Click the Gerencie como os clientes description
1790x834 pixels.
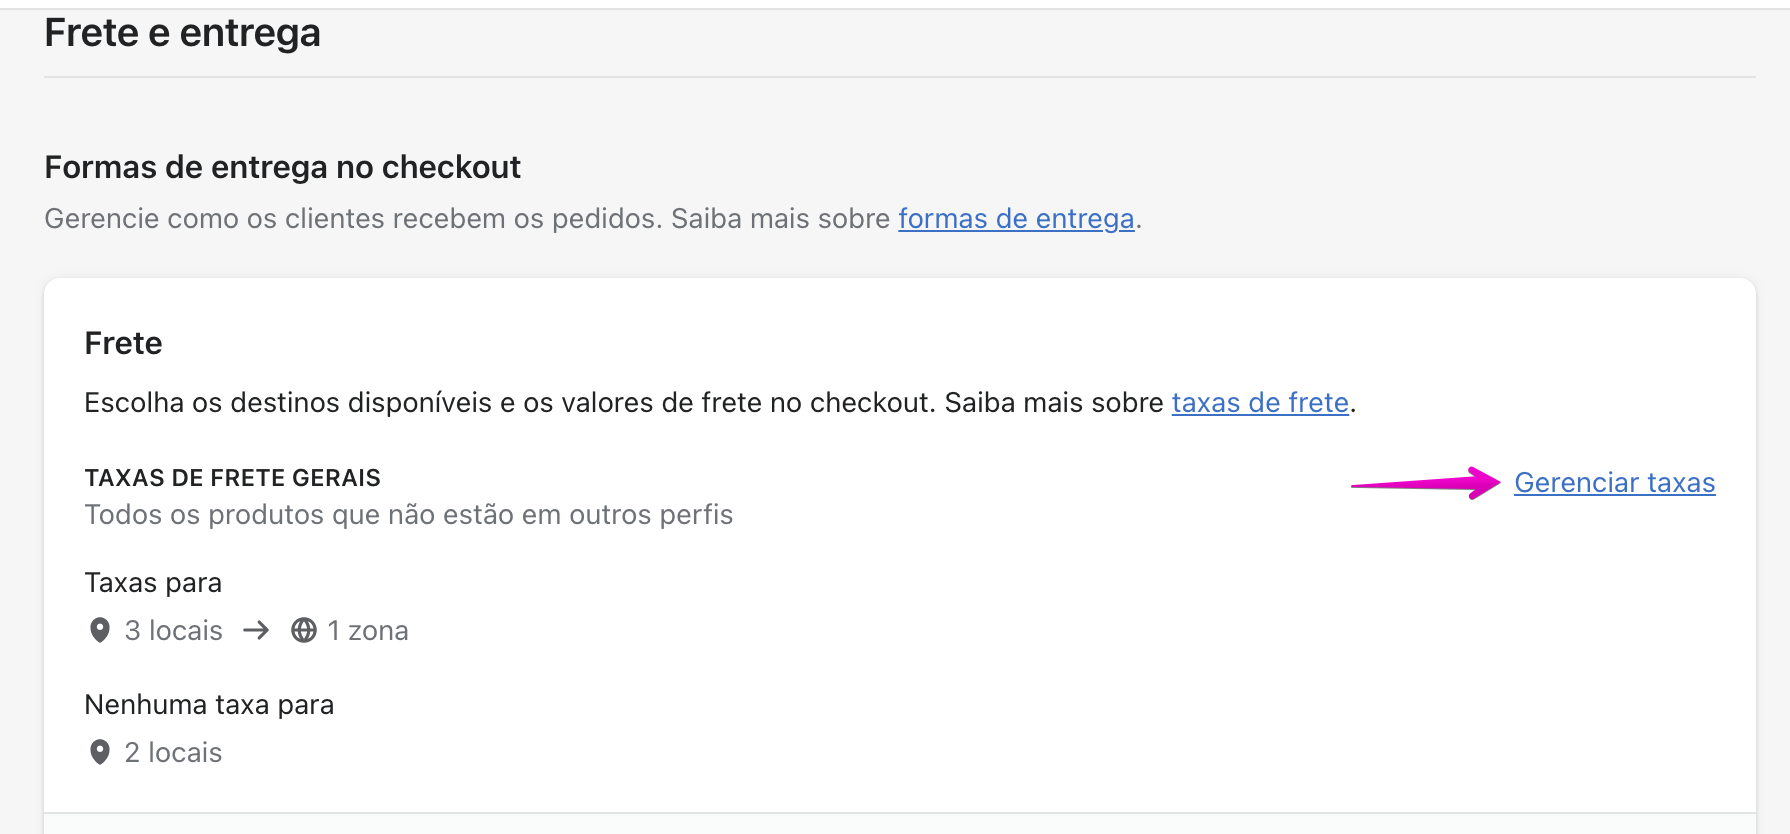tap(466, 219)
